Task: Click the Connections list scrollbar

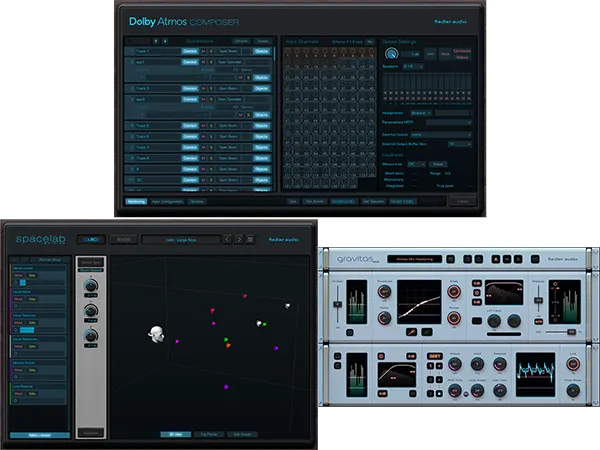Action: (x=274, y=53)
